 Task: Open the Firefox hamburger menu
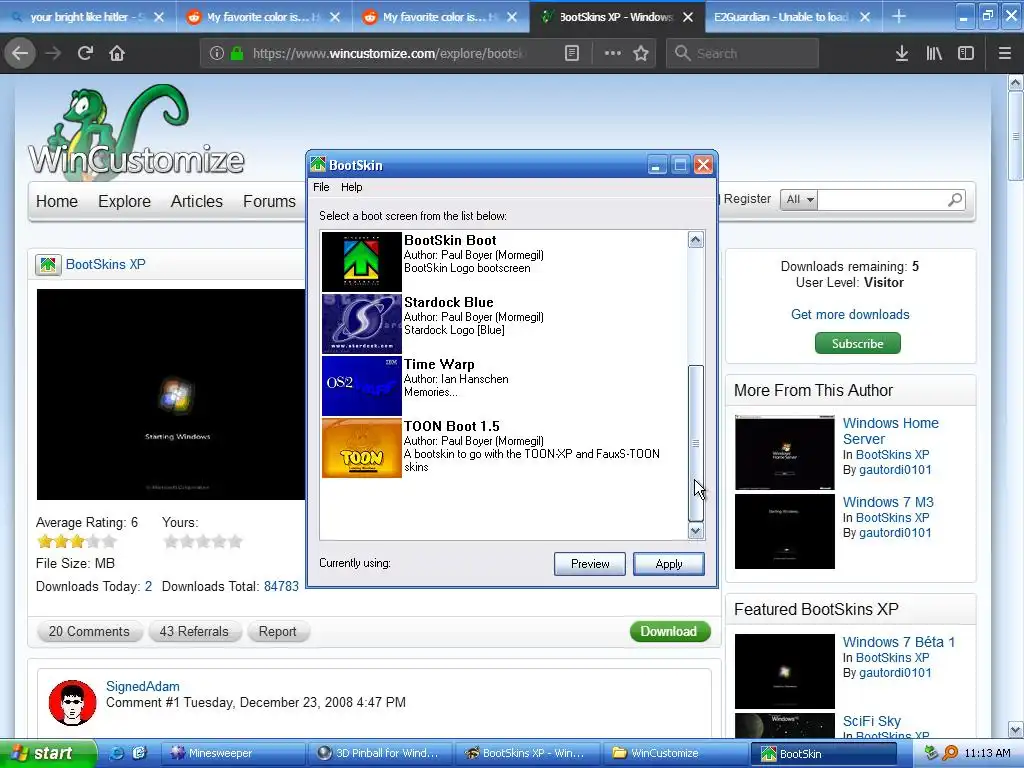tap(1005, 54)
